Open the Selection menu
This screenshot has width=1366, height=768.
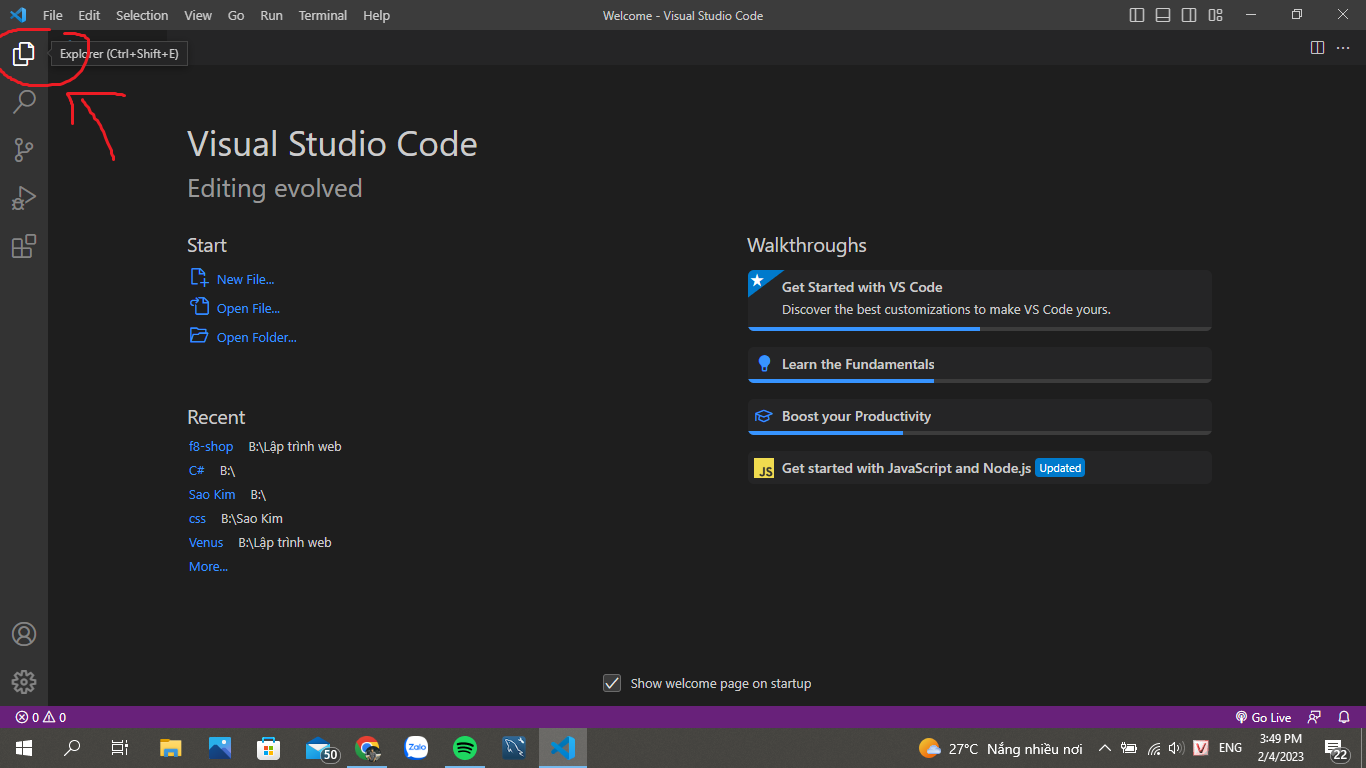(142, 15)
